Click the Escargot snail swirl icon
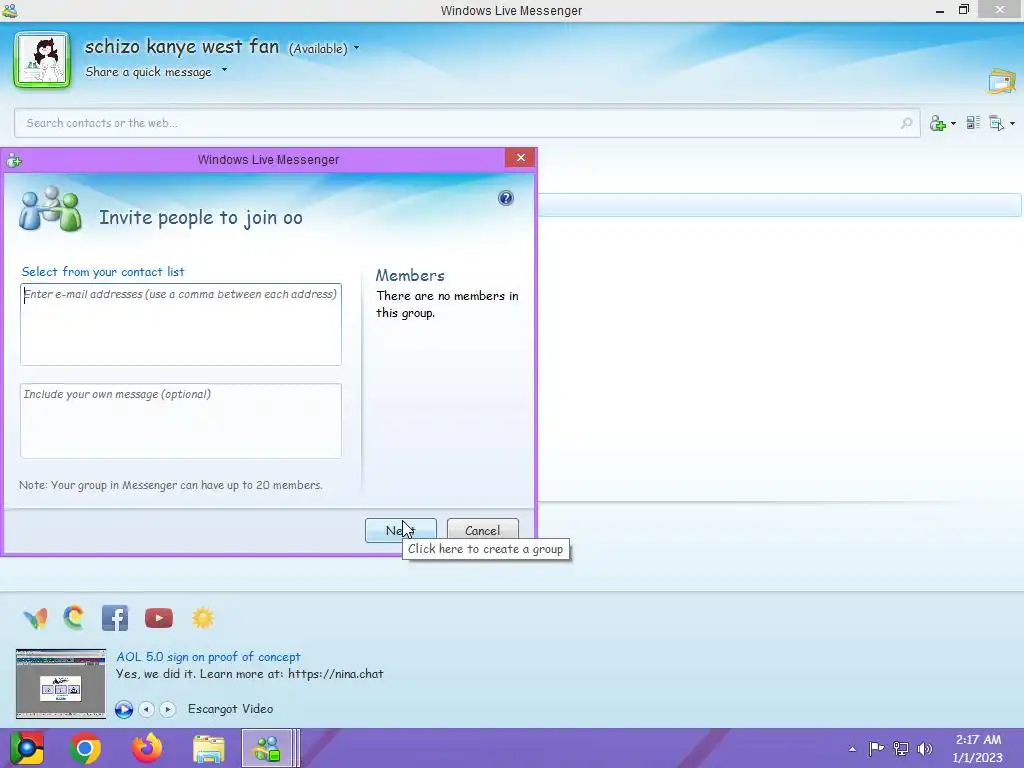This screenshot has width=1024, height=768. pos(74,618)
